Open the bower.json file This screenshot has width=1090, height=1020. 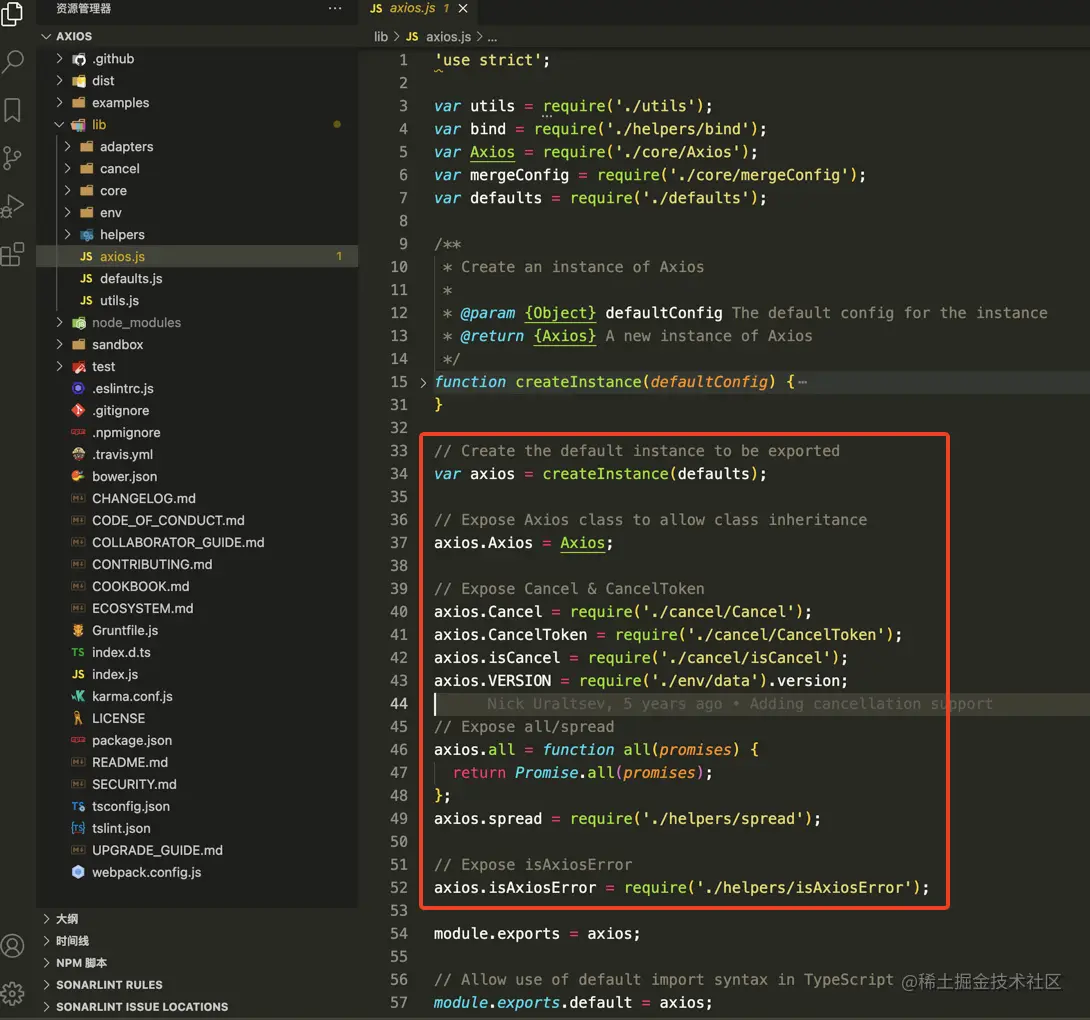[197, 476]
